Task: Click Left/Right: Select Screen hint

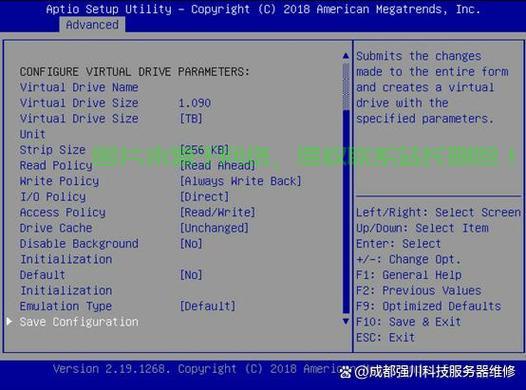Action: [438, 212]
